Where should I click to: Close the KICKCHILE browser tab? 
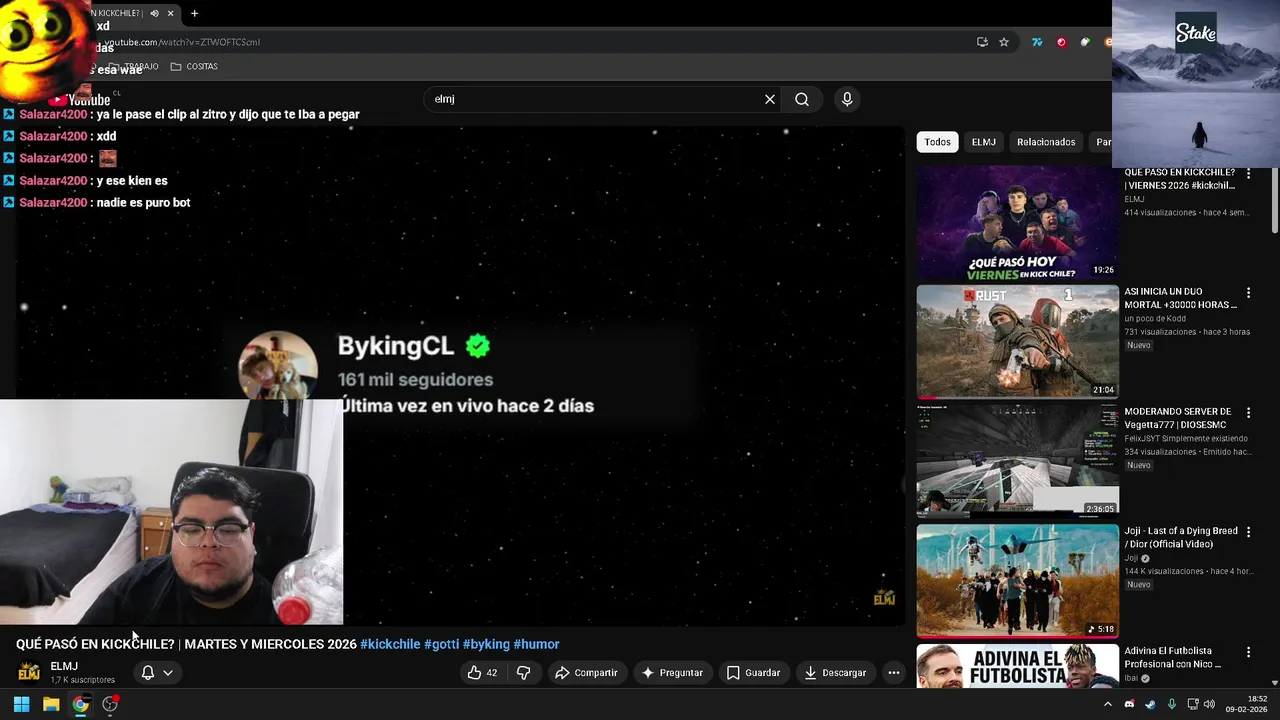pyautogui.click(x=170, y=13)
